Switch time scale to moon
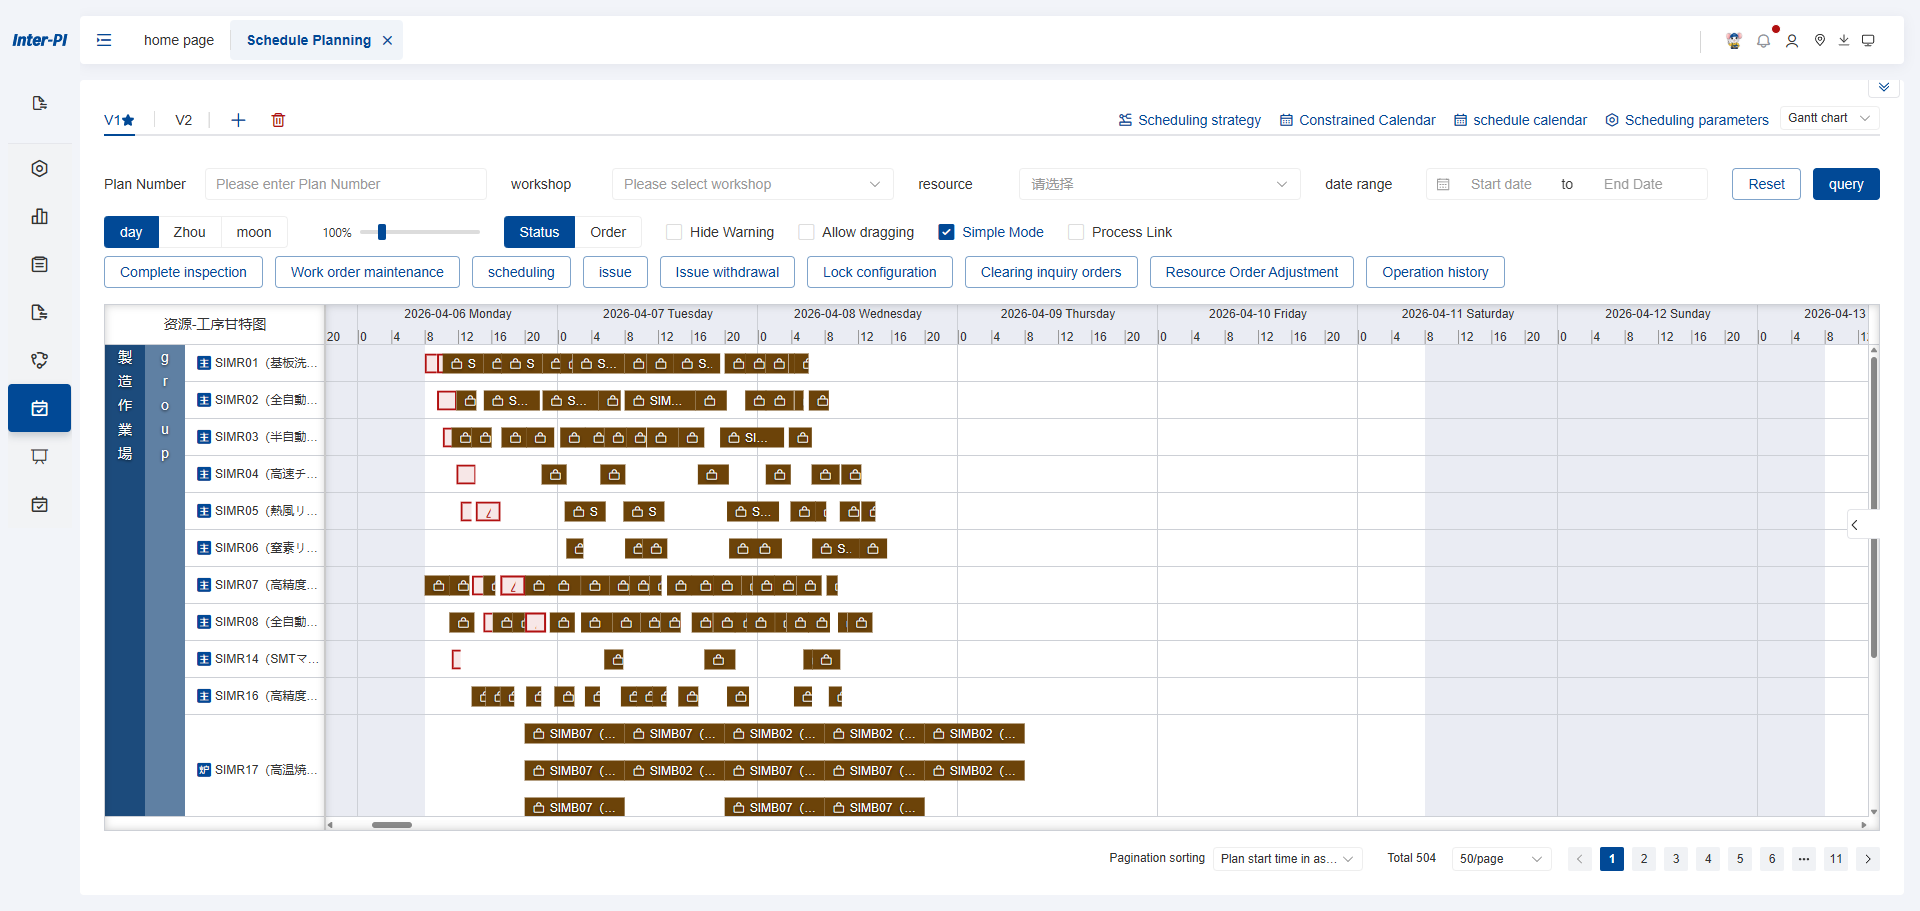The height and width of the screenshot is (911, 1920). click(x=254, y=232)
